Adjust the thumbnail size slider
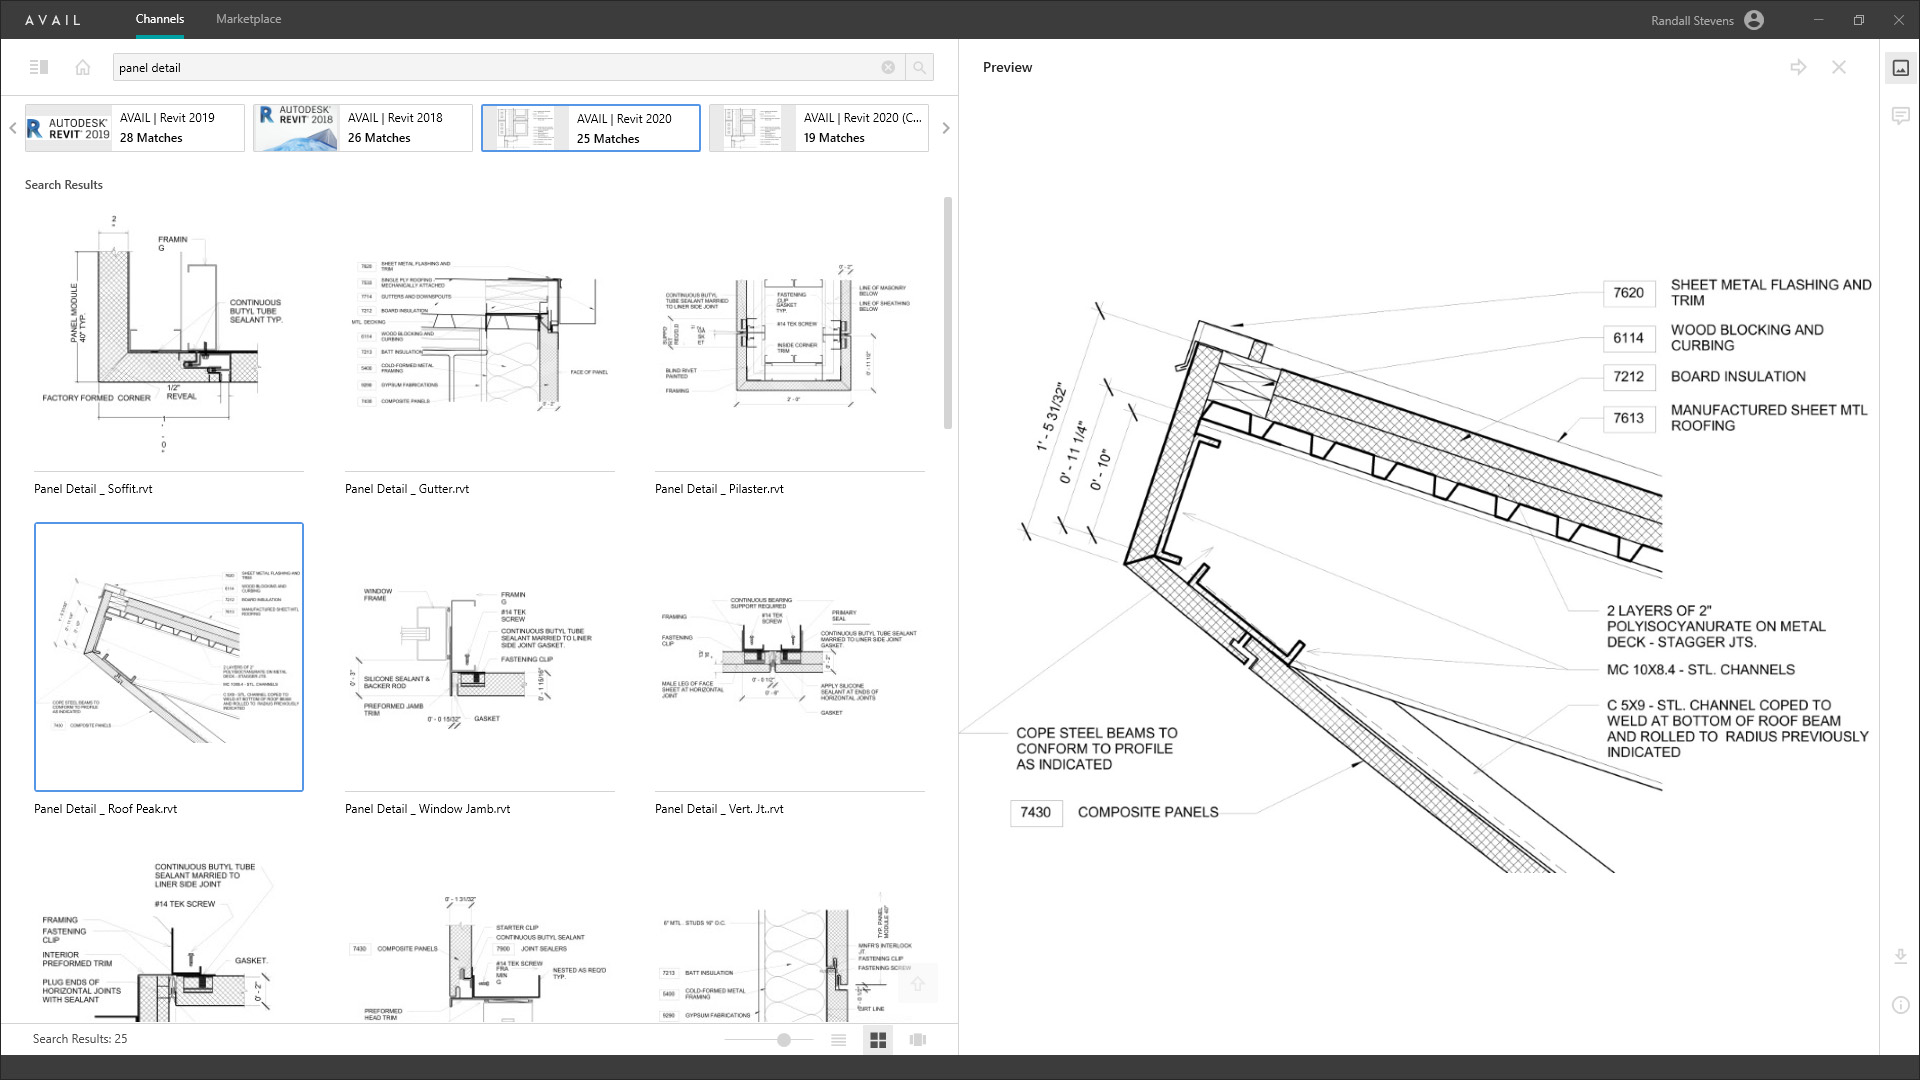The image size is (1920, 1080). [x=784, y=1040]
